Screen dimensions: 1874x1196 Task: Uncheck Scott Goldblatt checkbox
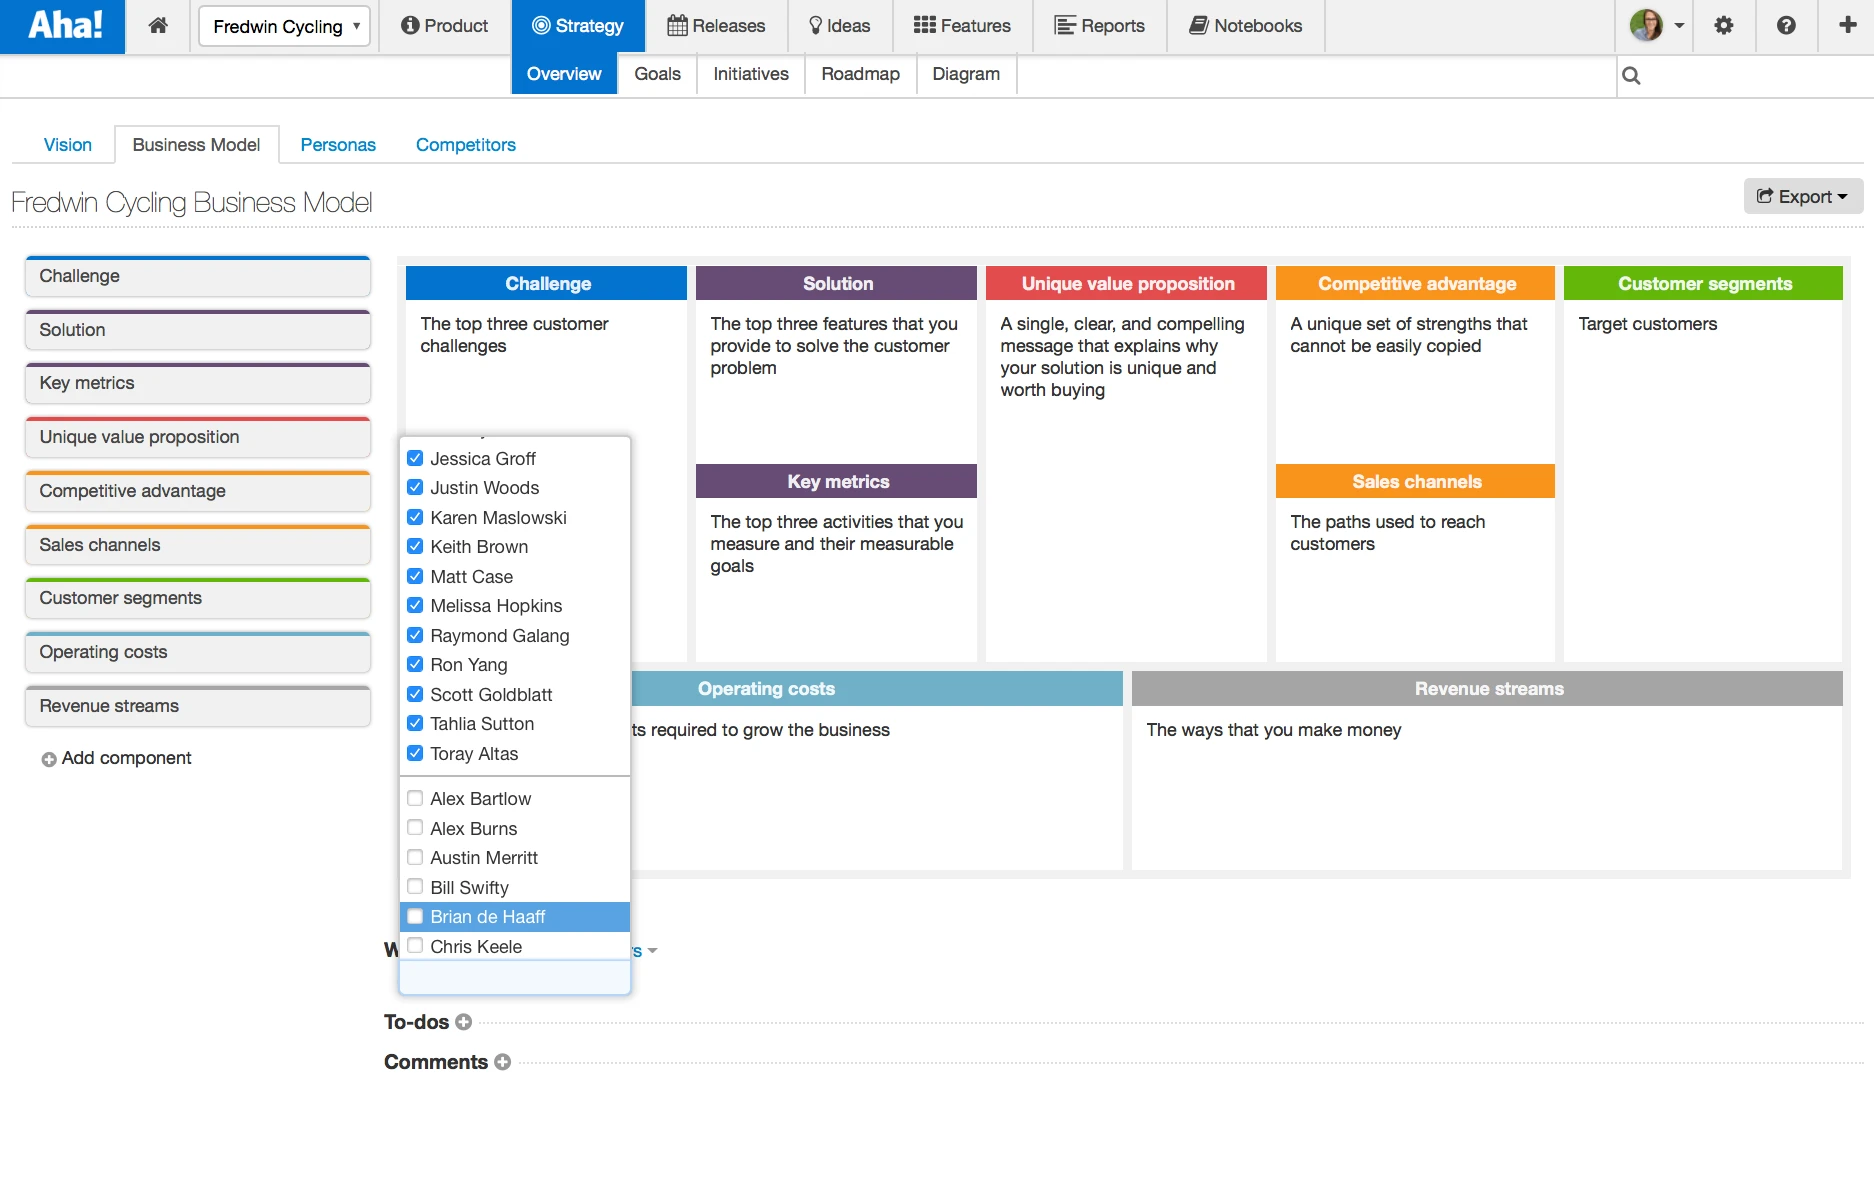415,694
